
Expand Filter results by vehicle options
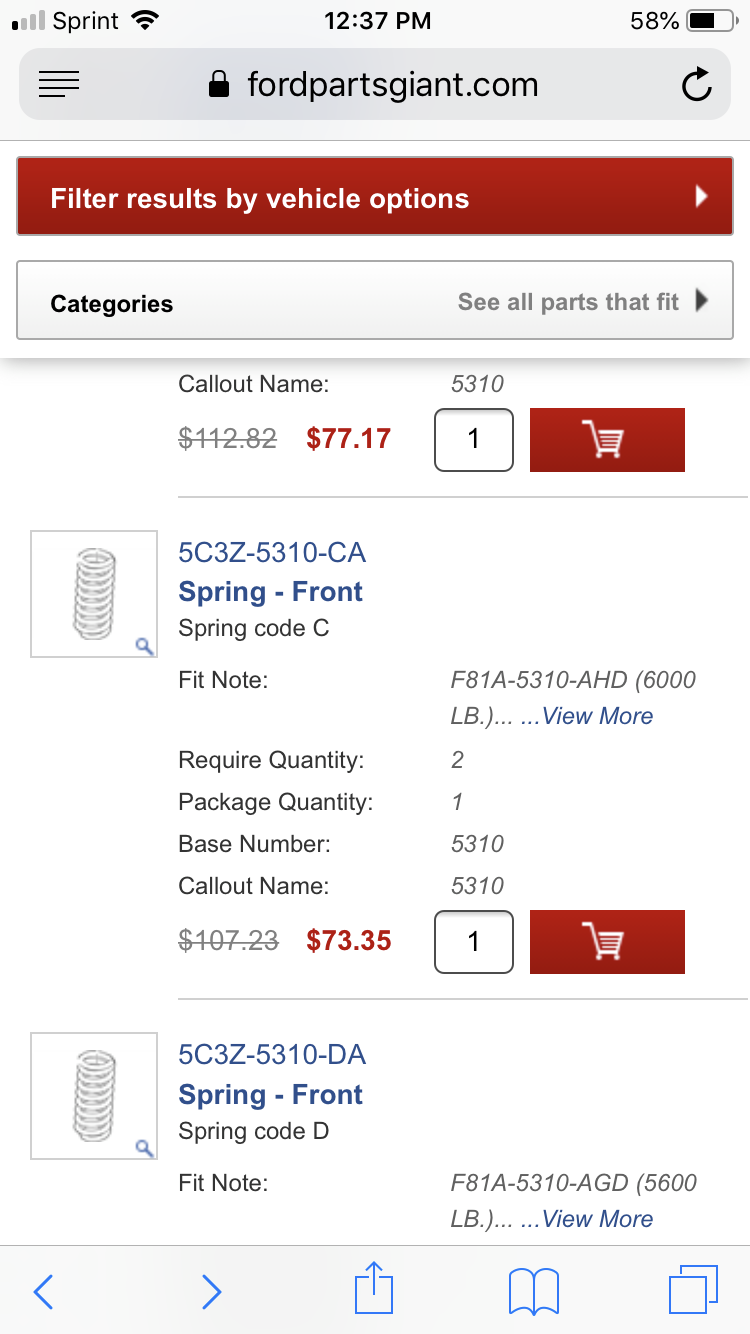click(x=375, y=196)
